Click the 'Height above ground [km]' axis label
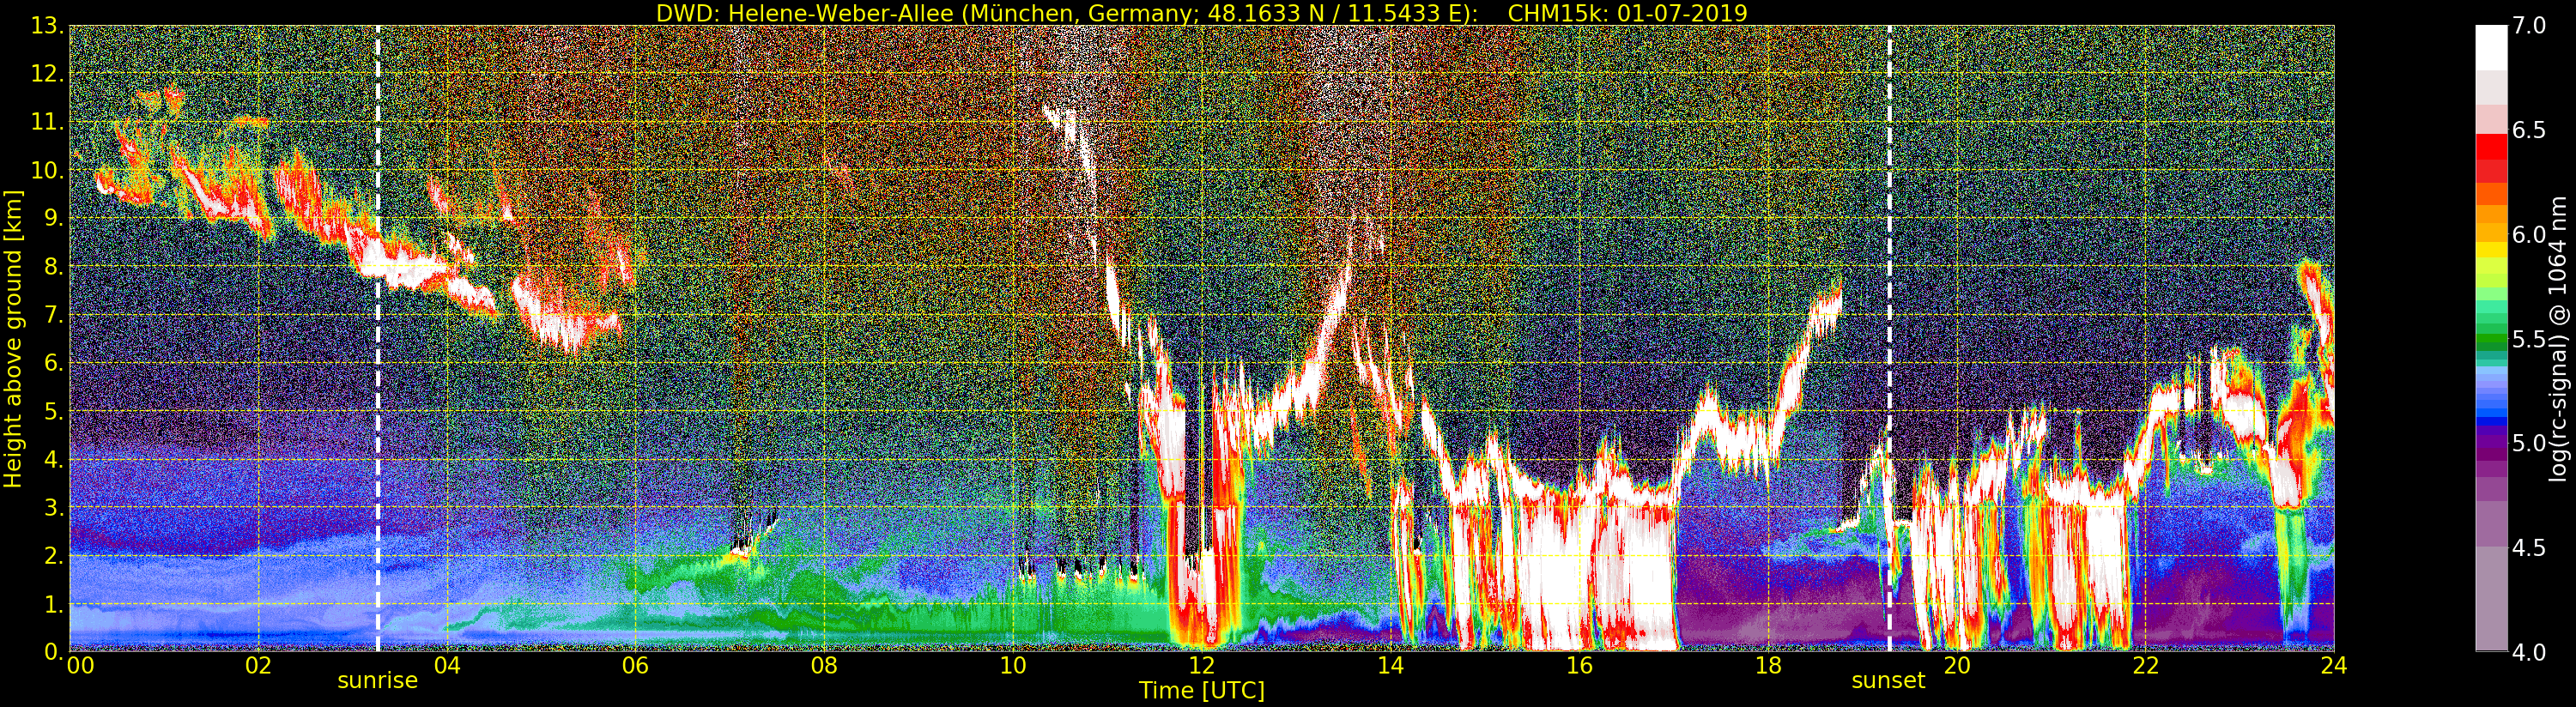 13,338
